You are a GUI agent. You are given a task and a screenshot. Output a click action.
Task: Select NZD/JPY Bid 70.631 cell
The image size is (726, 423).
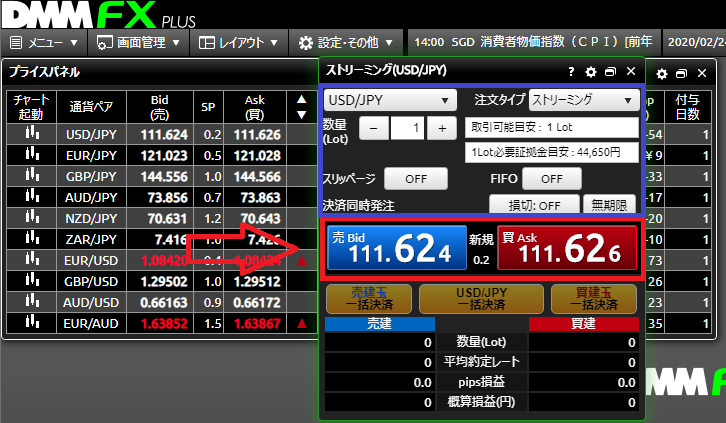(x=160, y=218)
